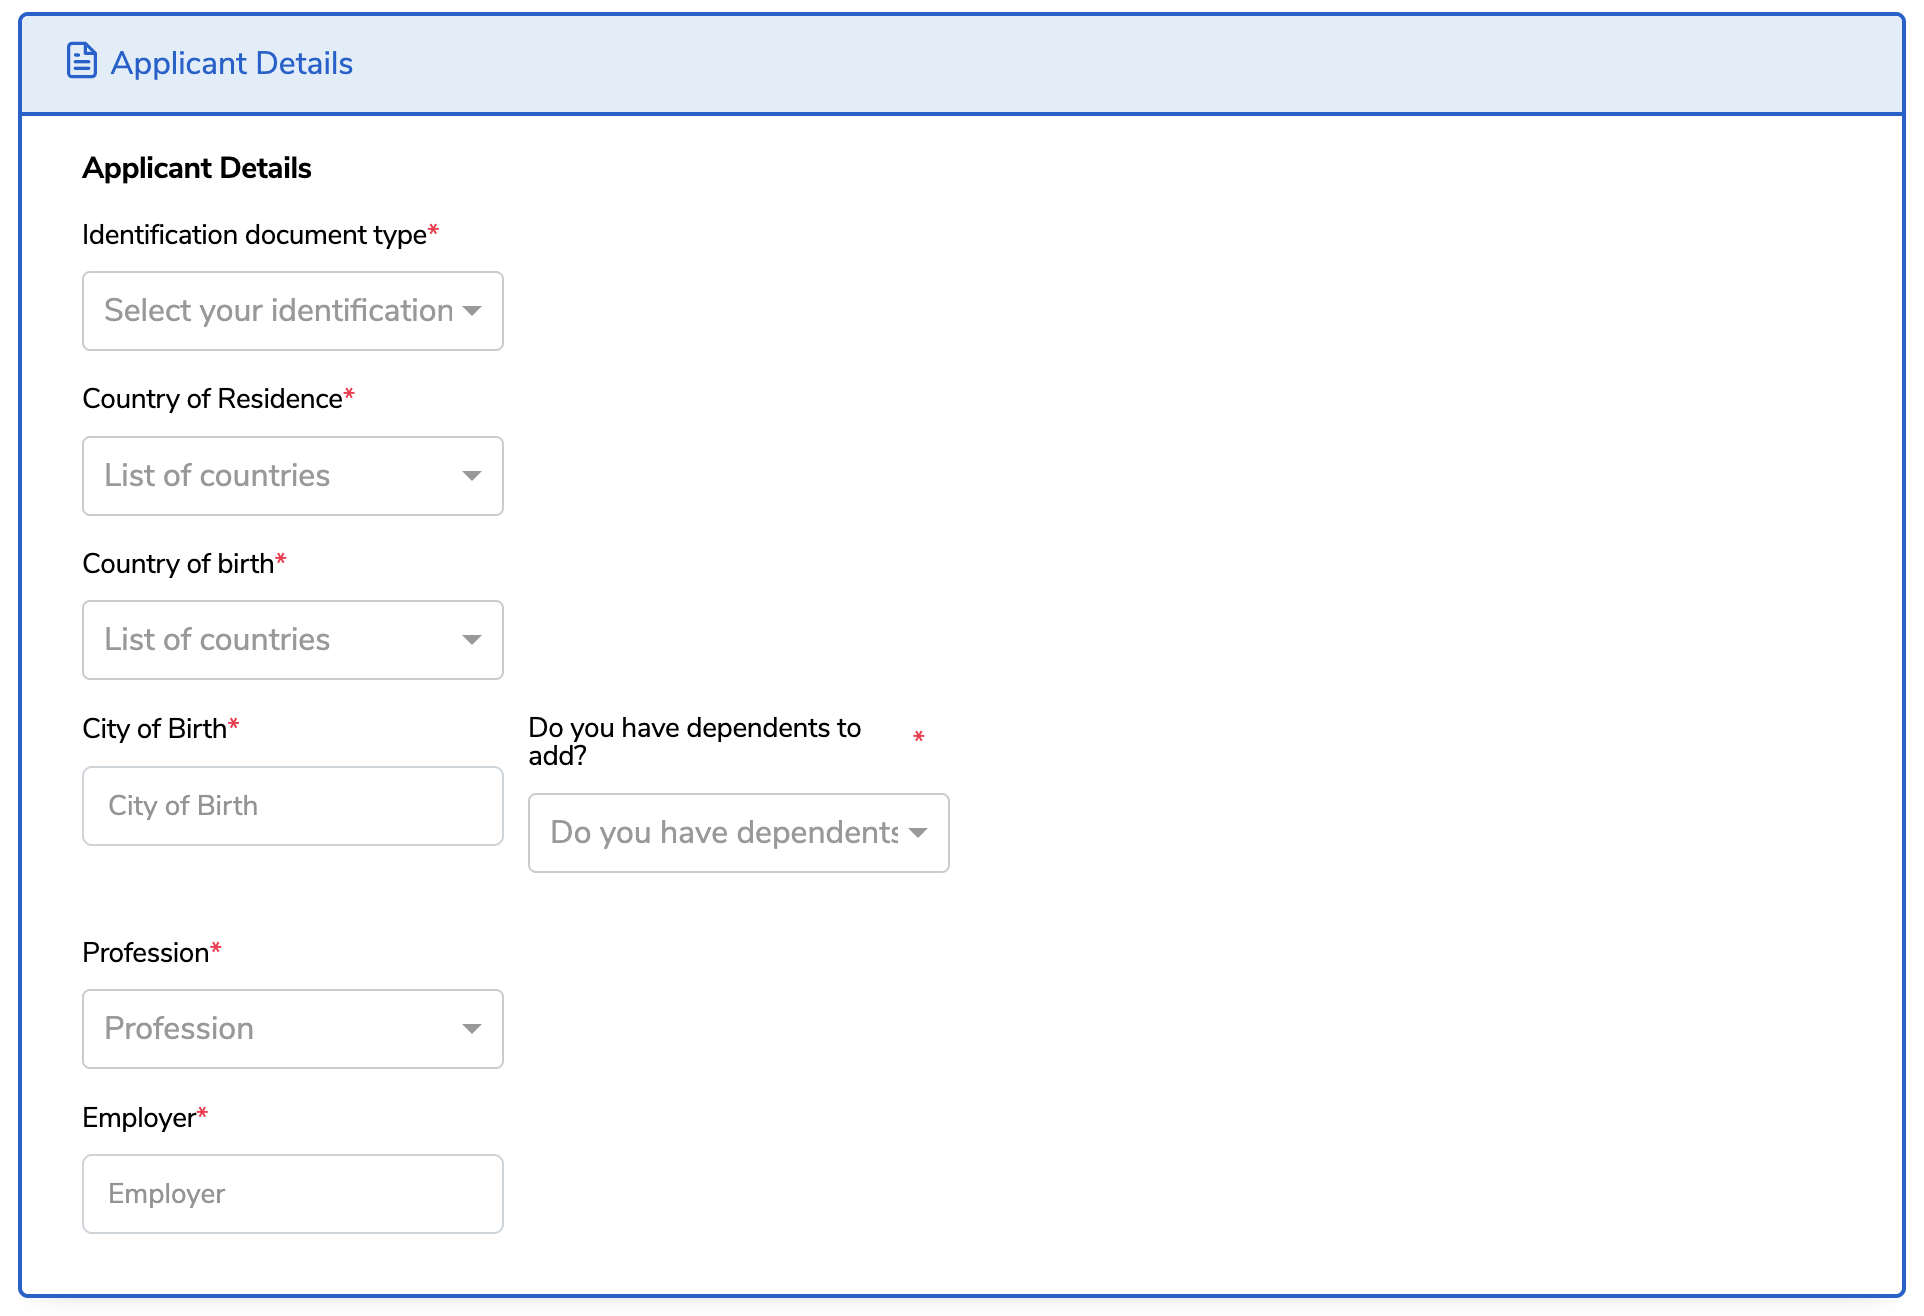Screen dimensions: 1924x1316
Task: Click the Country of Residence dropdown arrow
Action: pyautogui.click(x=472, y=476)
